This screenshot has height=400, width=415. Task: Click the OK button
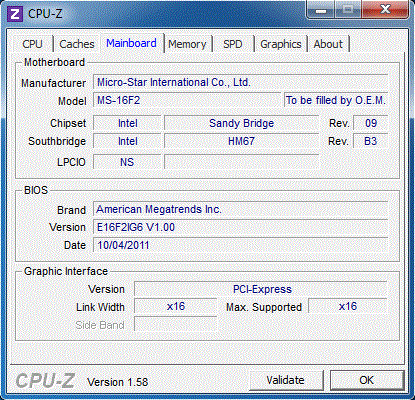coord(367,380)
